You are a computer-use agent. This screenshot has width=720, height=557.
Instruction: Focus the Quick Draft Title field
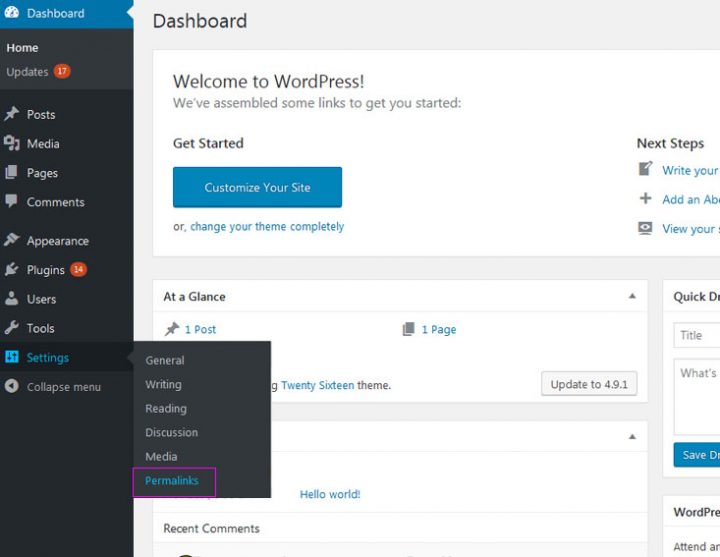(697, 335)
